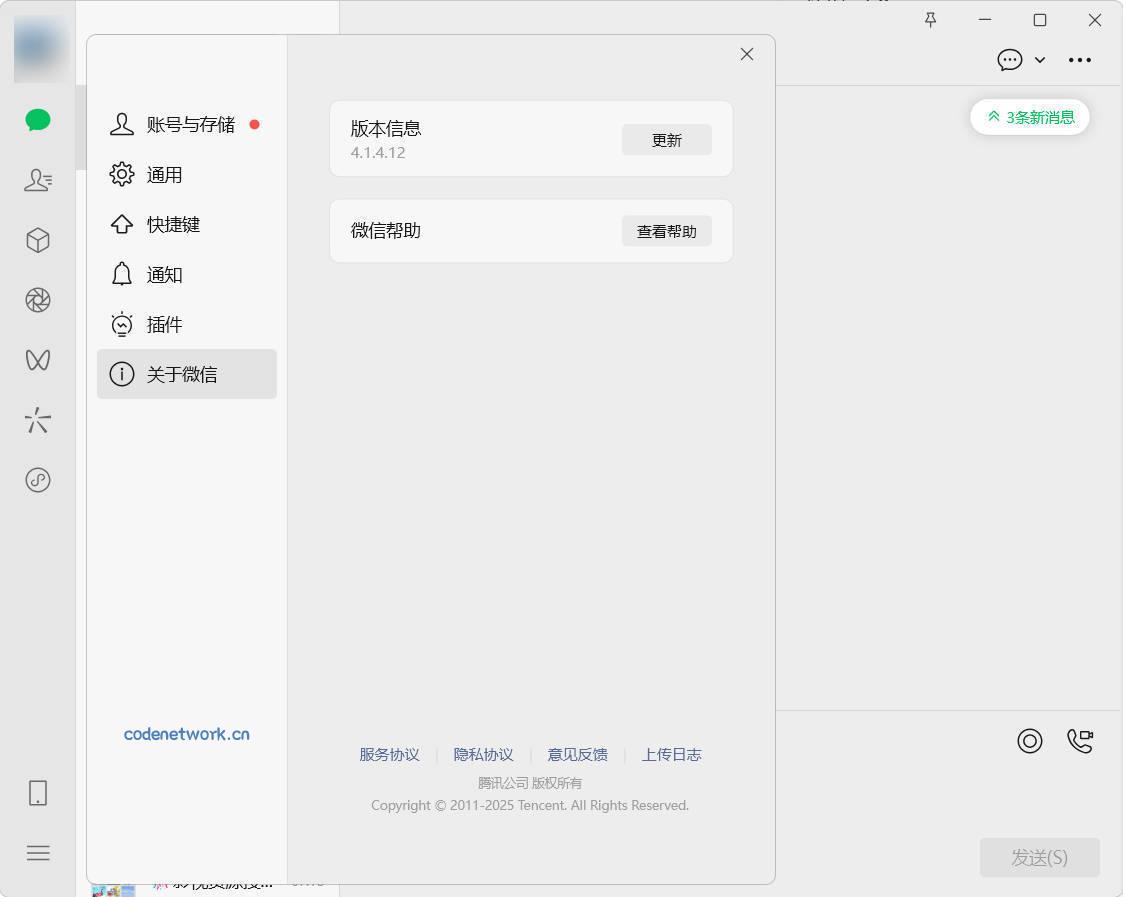The image size is (1123, 897).
Task: Open the hamburger menu at the sidebar bottom
Action: coord(37,852)
